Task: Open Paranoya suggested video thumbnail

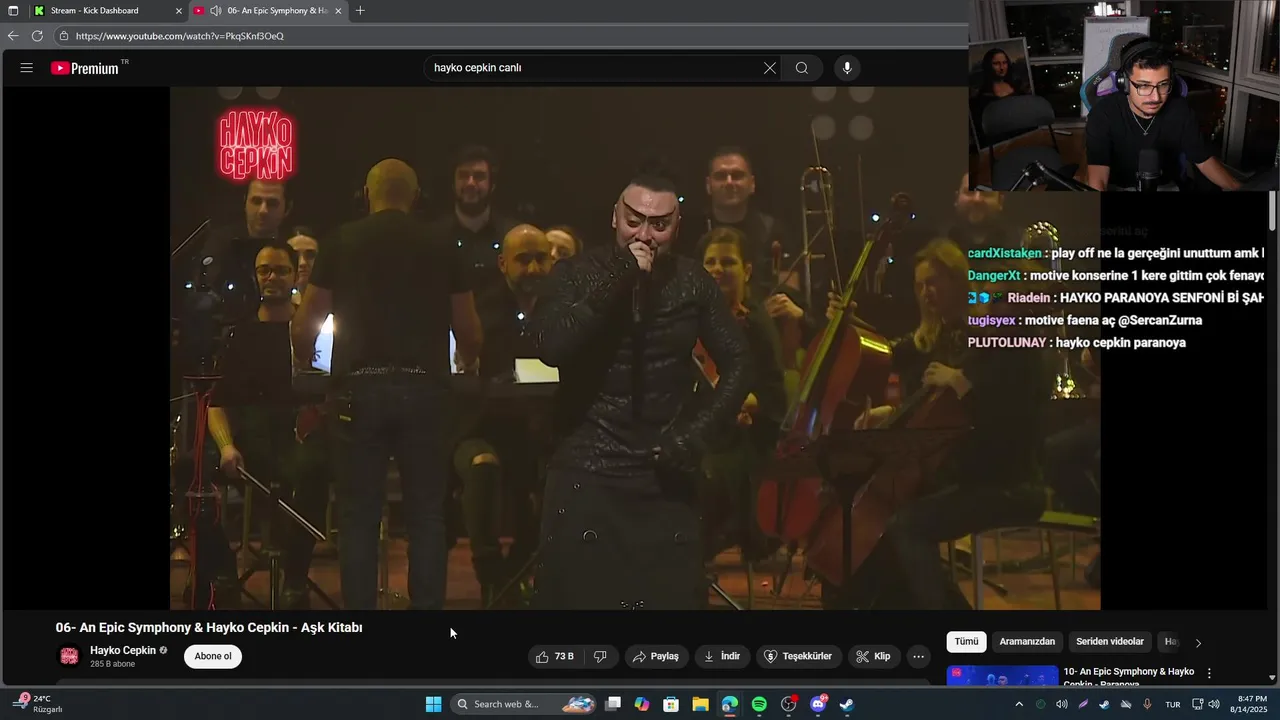Action: 1002,676
